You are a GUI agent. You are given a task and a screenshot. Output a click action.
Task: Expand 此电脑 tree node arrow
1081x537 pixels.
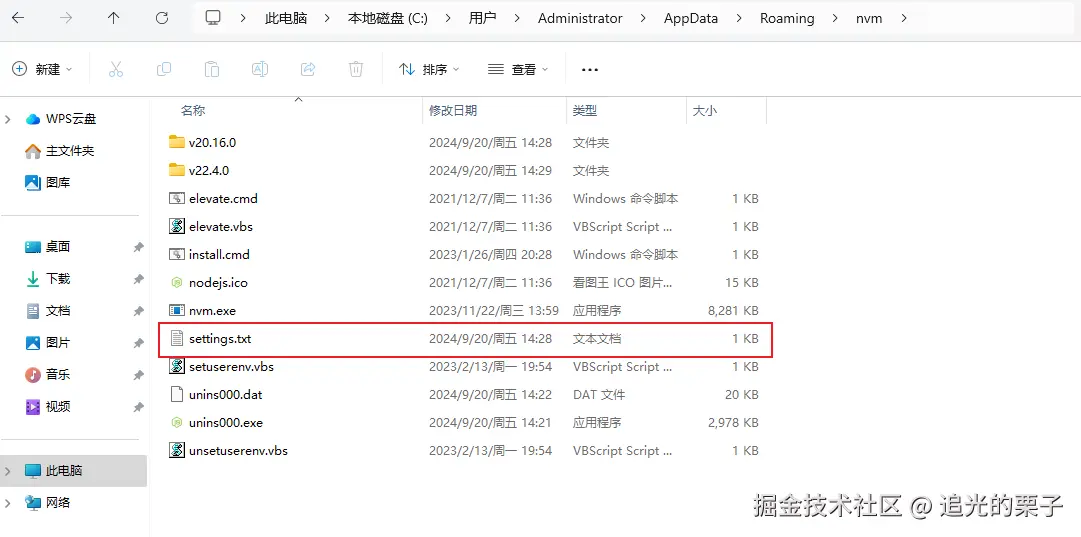[x=8, y=472]
